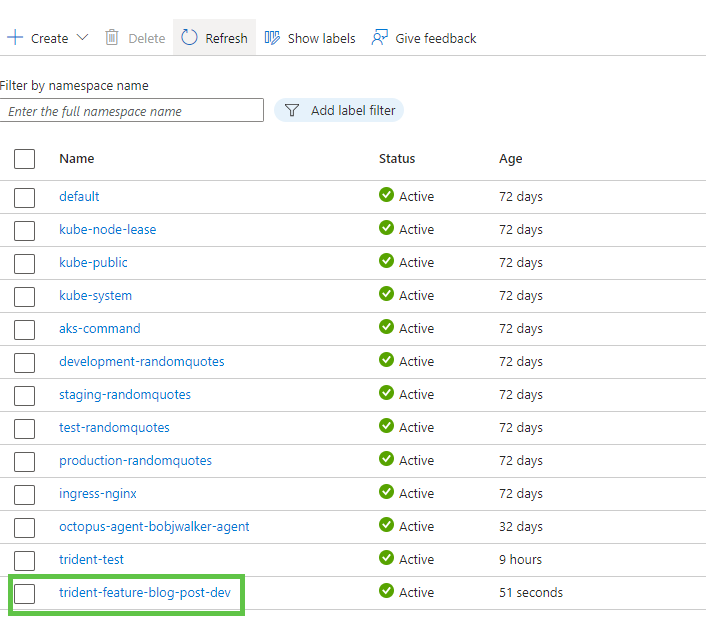Click the Status column header
The height and width of the screenshot is (631, 706).
pos(397,159)
